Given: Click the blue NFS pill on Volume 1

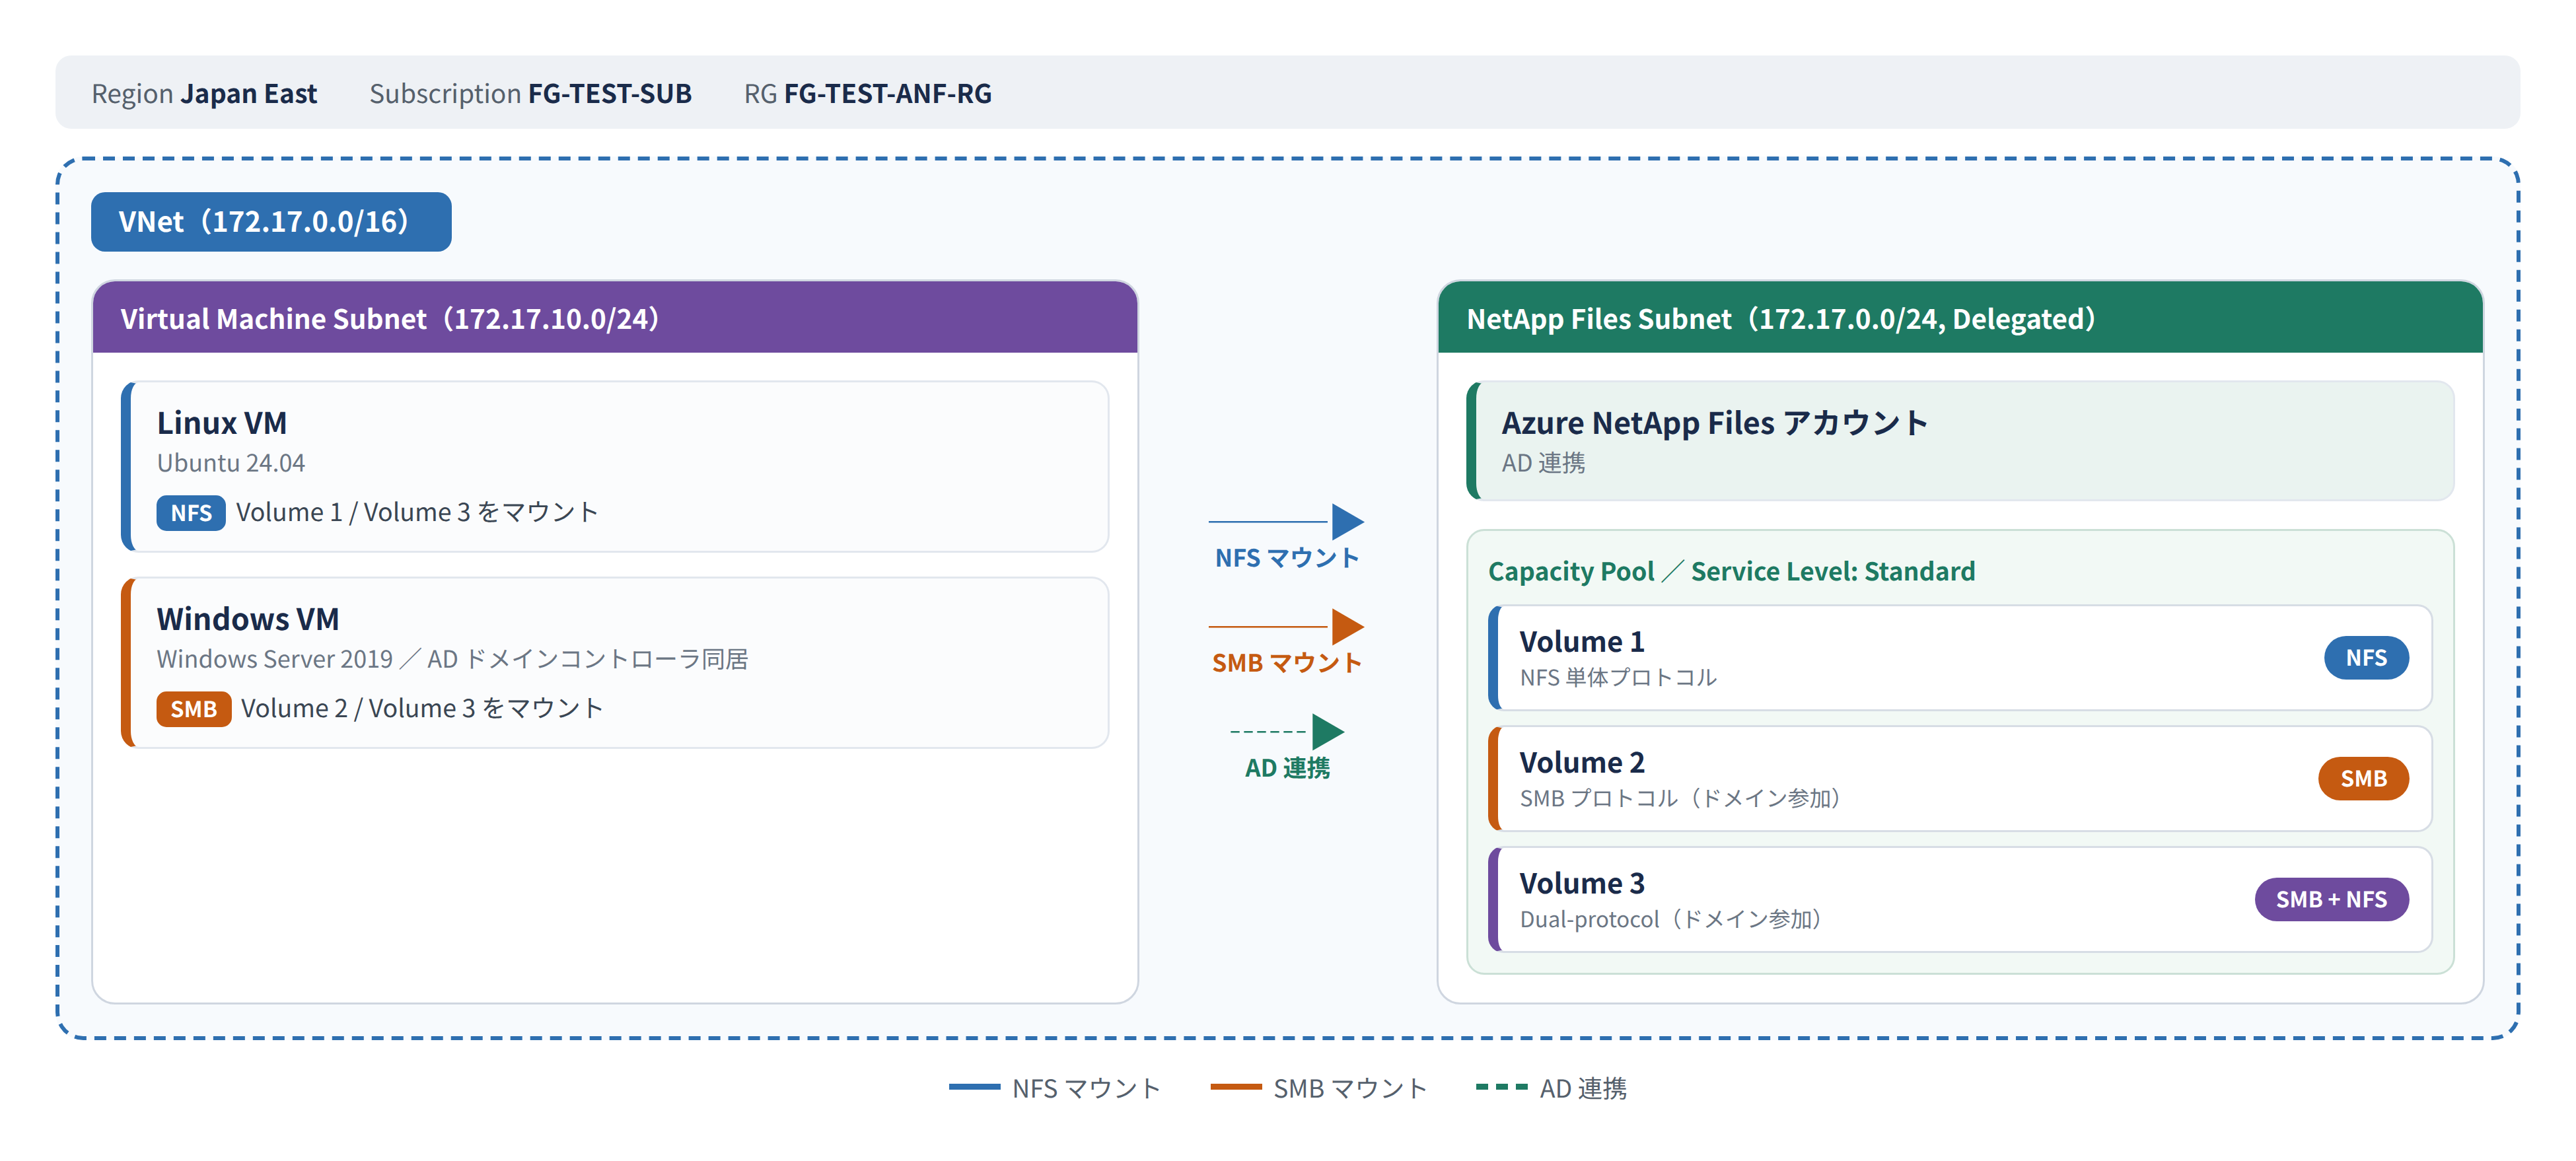Looking at the screenshot, I should [x=2366, y=658].
